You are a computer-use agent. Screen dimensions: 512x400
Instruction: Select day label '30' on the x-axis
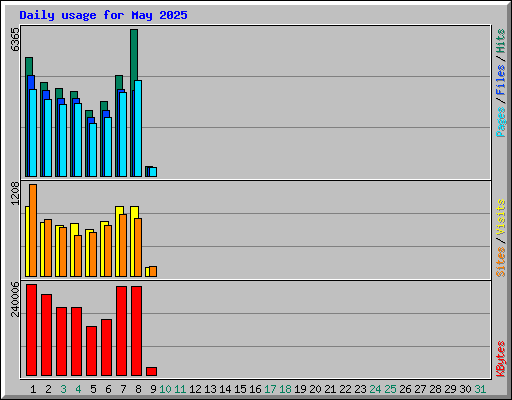click(x=465, y=389)
